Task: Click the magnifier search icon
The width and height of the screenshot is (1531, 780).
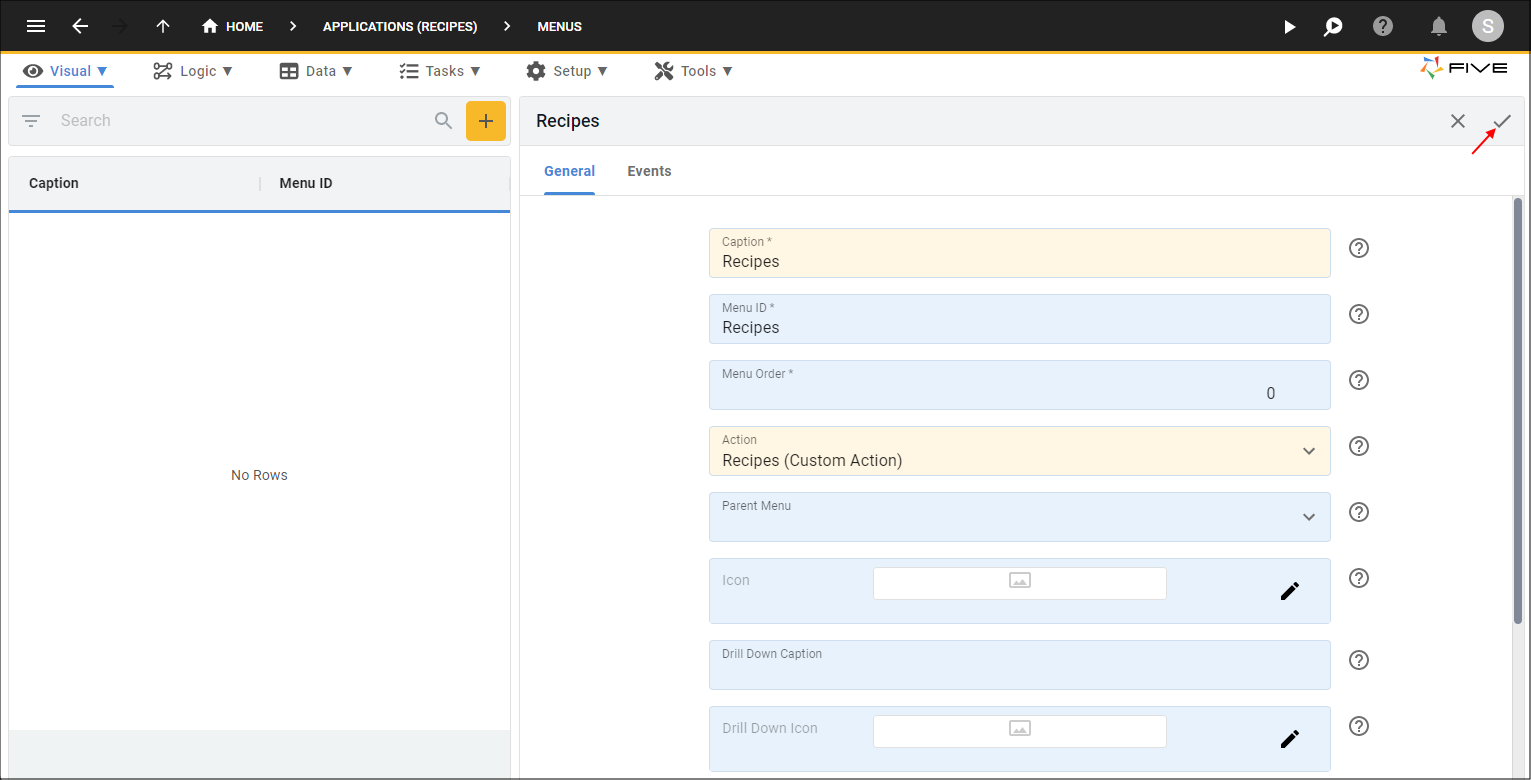Action: coord(444,121)
